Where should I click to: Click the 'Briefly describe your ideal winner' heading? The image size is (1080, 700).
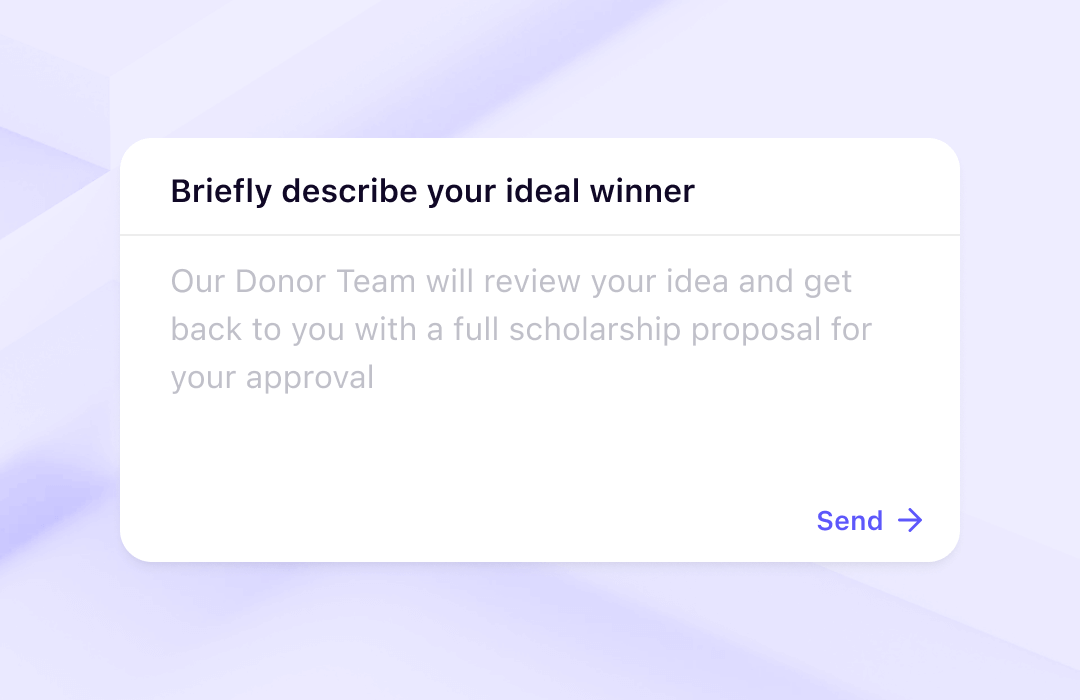click(x=432, y=190)
